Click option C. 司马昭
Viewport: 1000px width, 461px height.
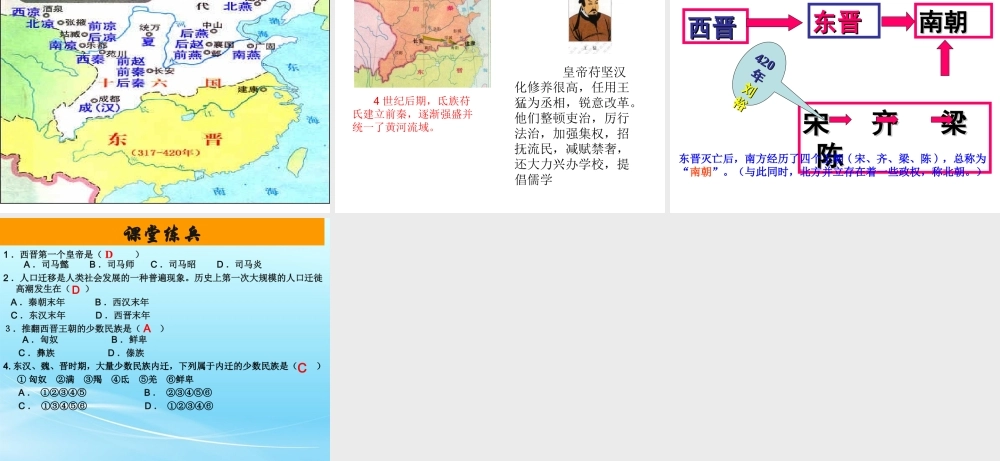click(x=173, y=264)
